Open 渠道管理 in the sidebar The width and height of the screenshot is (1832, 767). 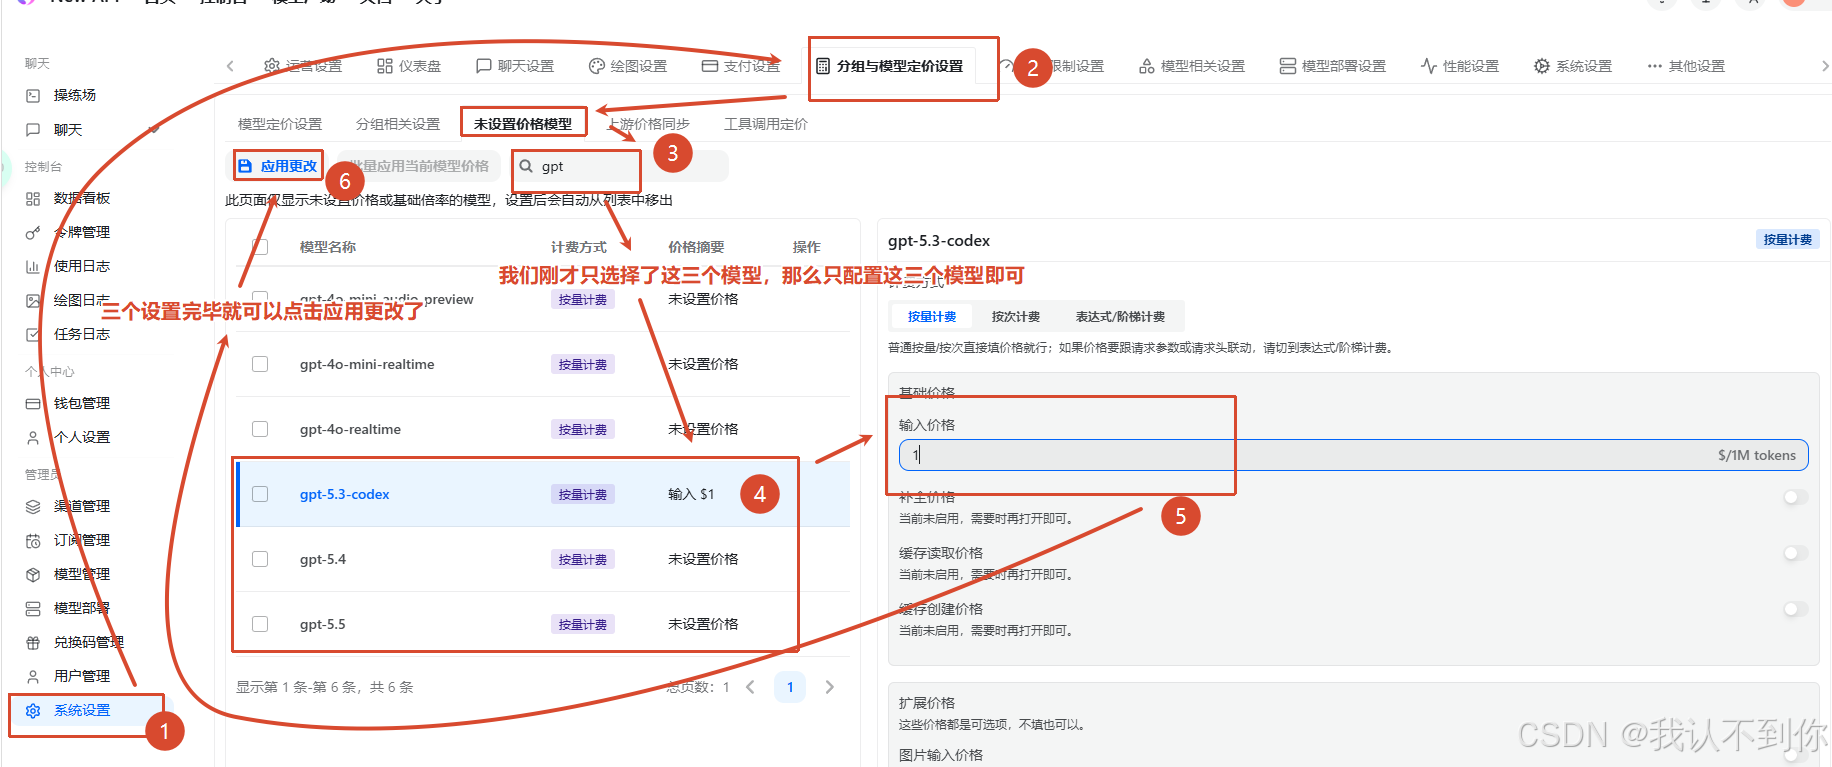pos(81,506)
